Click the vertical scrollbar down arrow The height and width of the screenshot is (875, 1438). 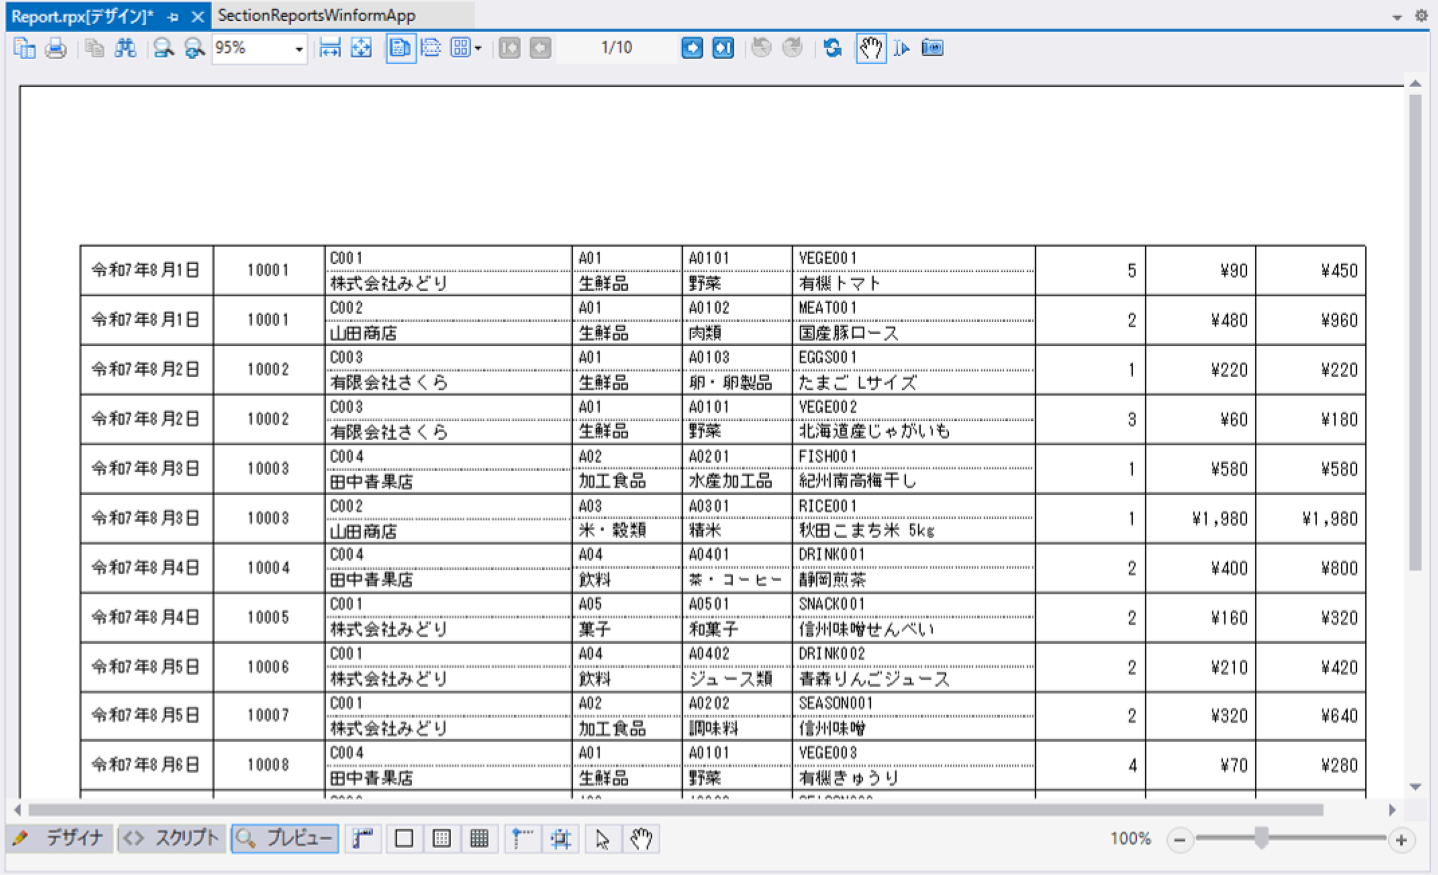[1415, 787]
